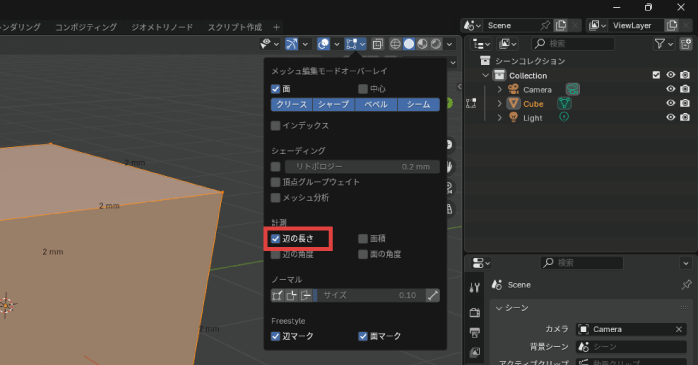Enable 面の角度 face angle
The image size is (698, 365).
363,254
